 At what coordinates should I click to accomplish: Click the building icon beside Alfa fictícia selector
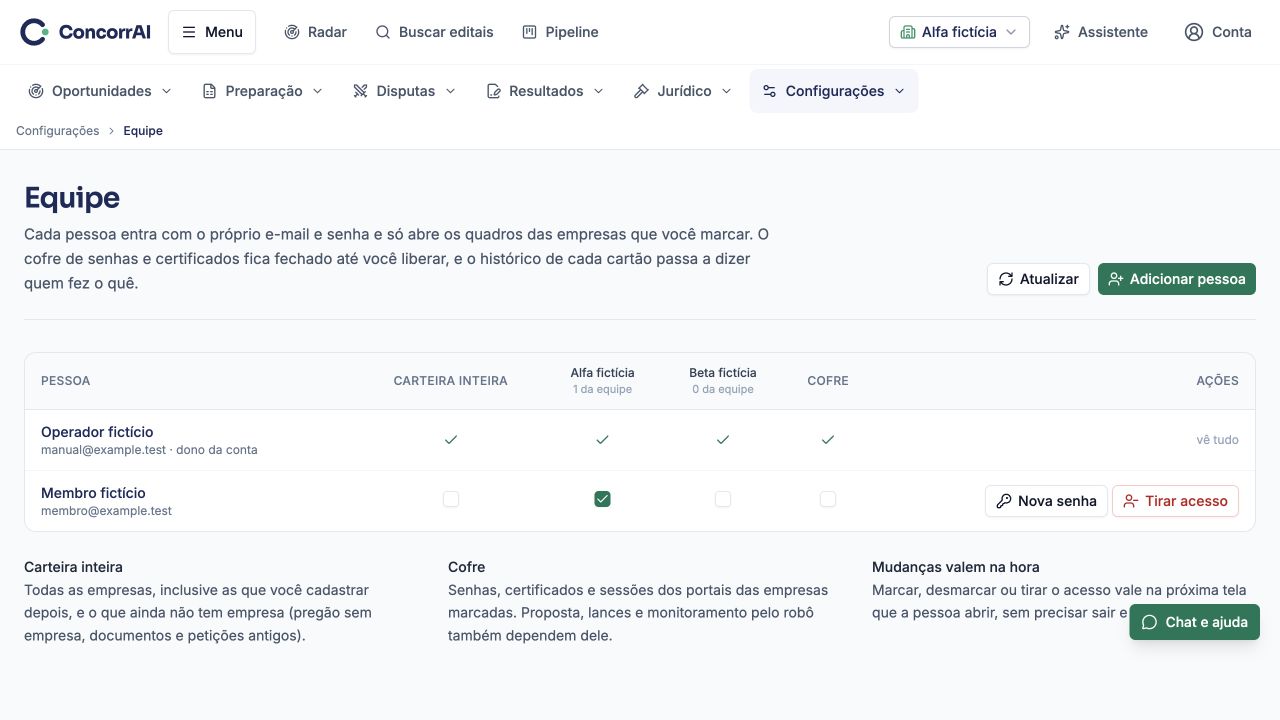tap(908, 32)
